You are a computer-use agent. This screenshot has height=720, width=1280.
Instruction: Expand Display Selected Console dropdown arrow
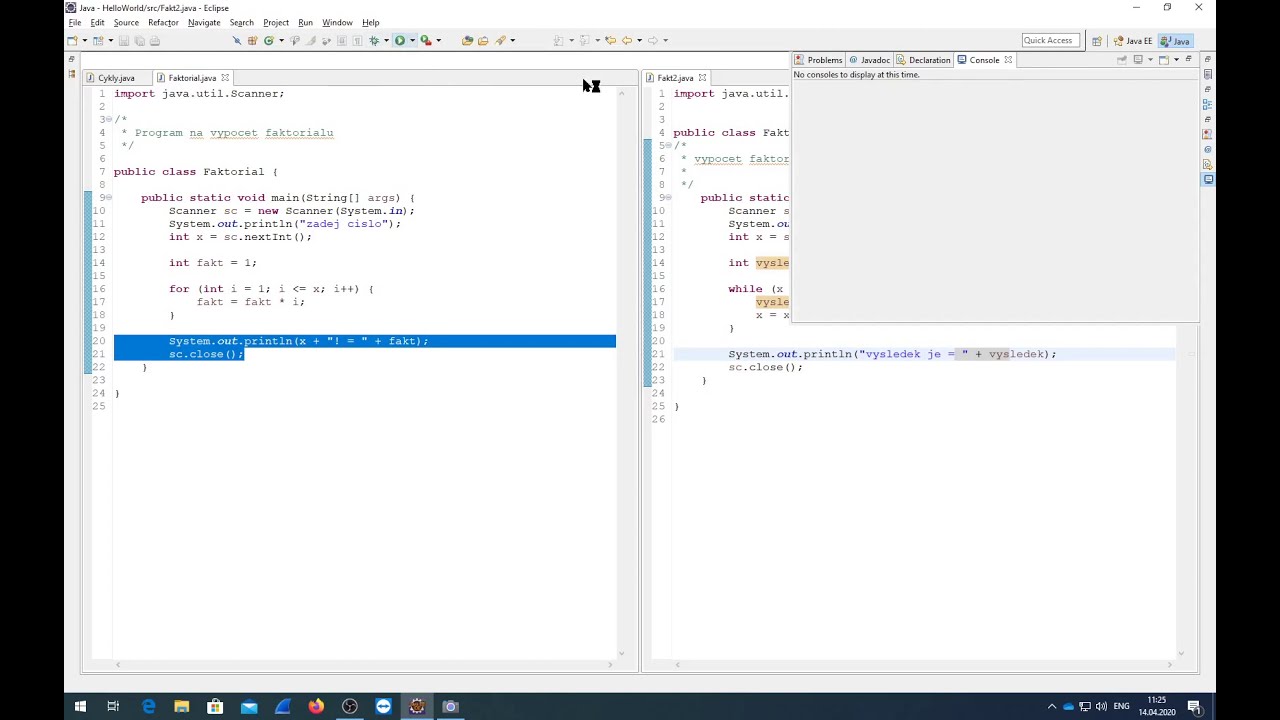[x=1150, y=59]
